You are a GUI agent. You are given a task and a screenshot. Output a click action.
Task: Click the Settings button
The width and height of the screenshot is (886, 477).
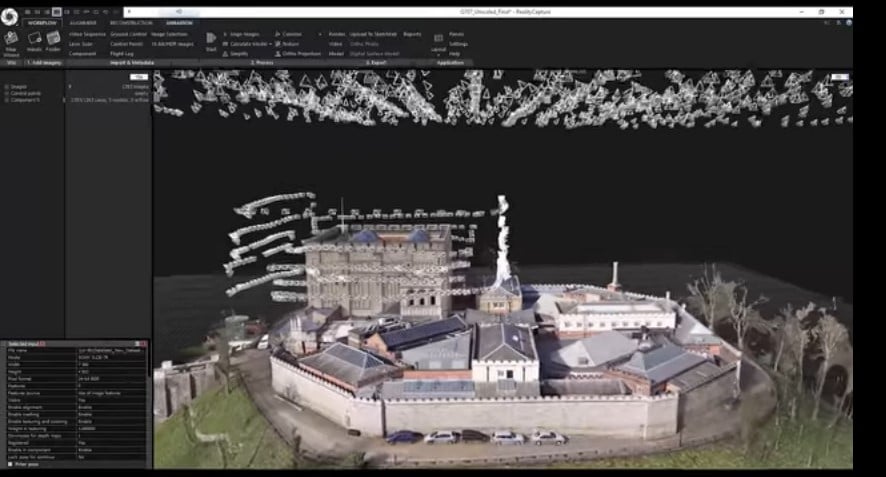(x=458, y=44)
